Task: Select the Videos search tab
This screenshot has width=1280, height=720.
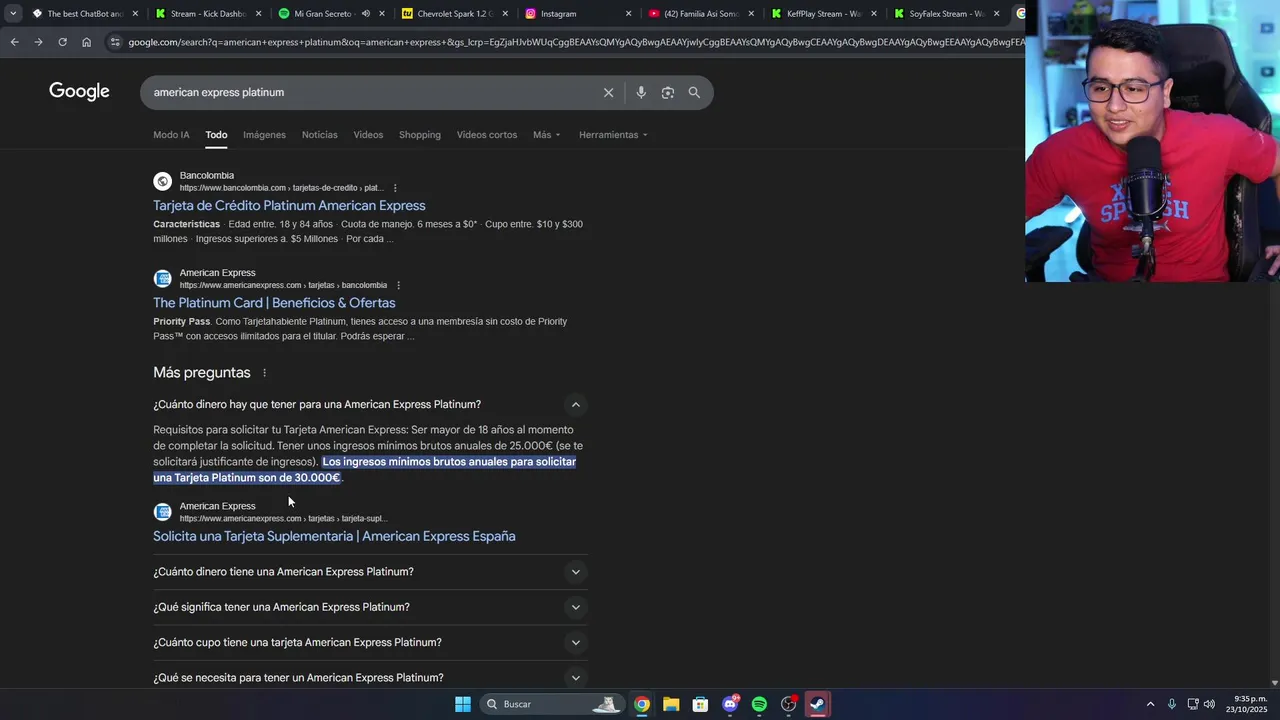Action: [x=368, y=135]
